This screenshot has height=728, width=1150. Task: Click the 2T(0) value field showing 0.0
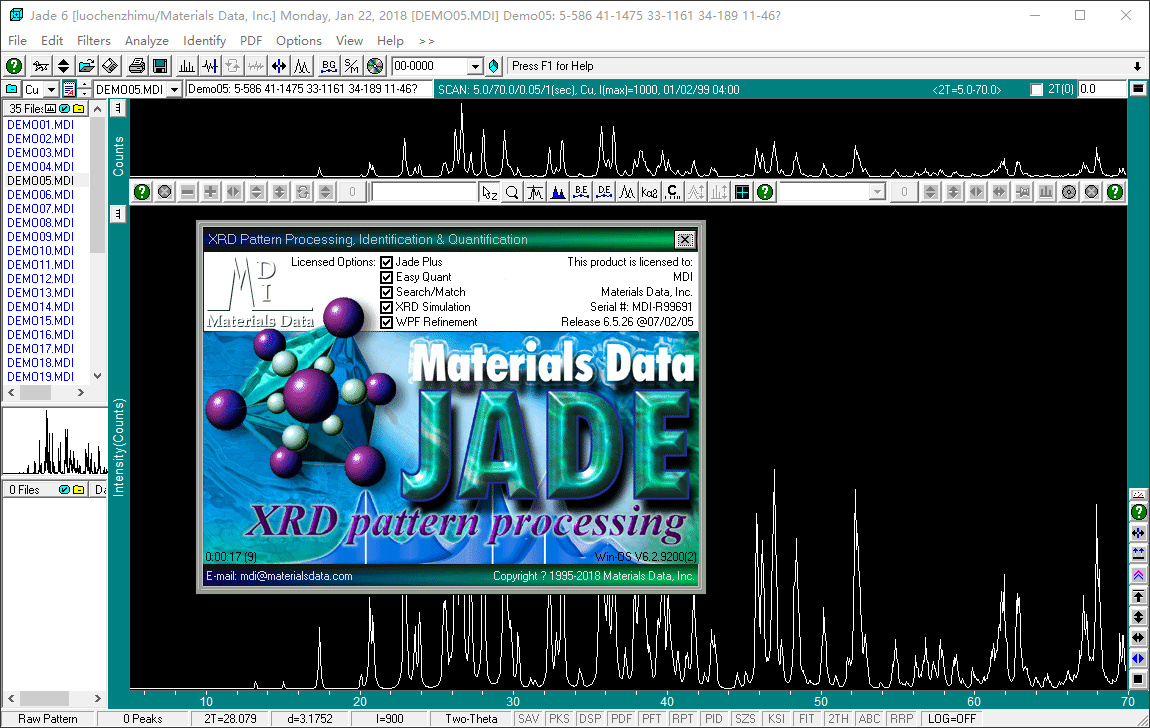[x=1102, y=89]
